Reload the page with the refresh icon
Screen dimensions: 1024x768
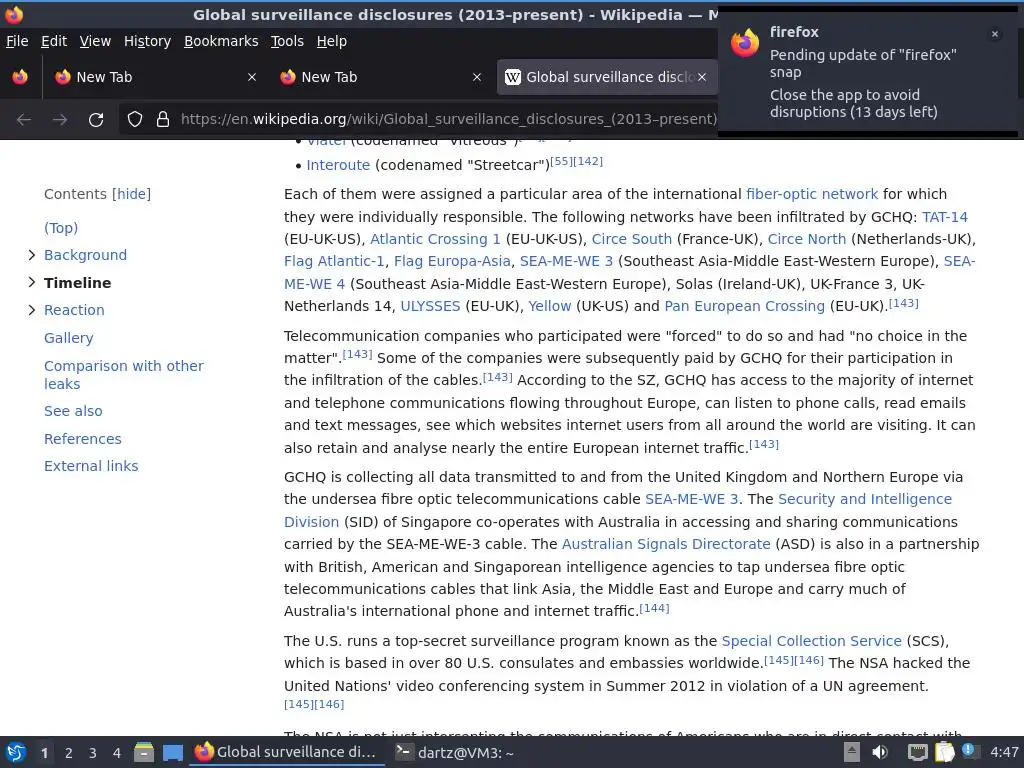(x=96, y=120)
